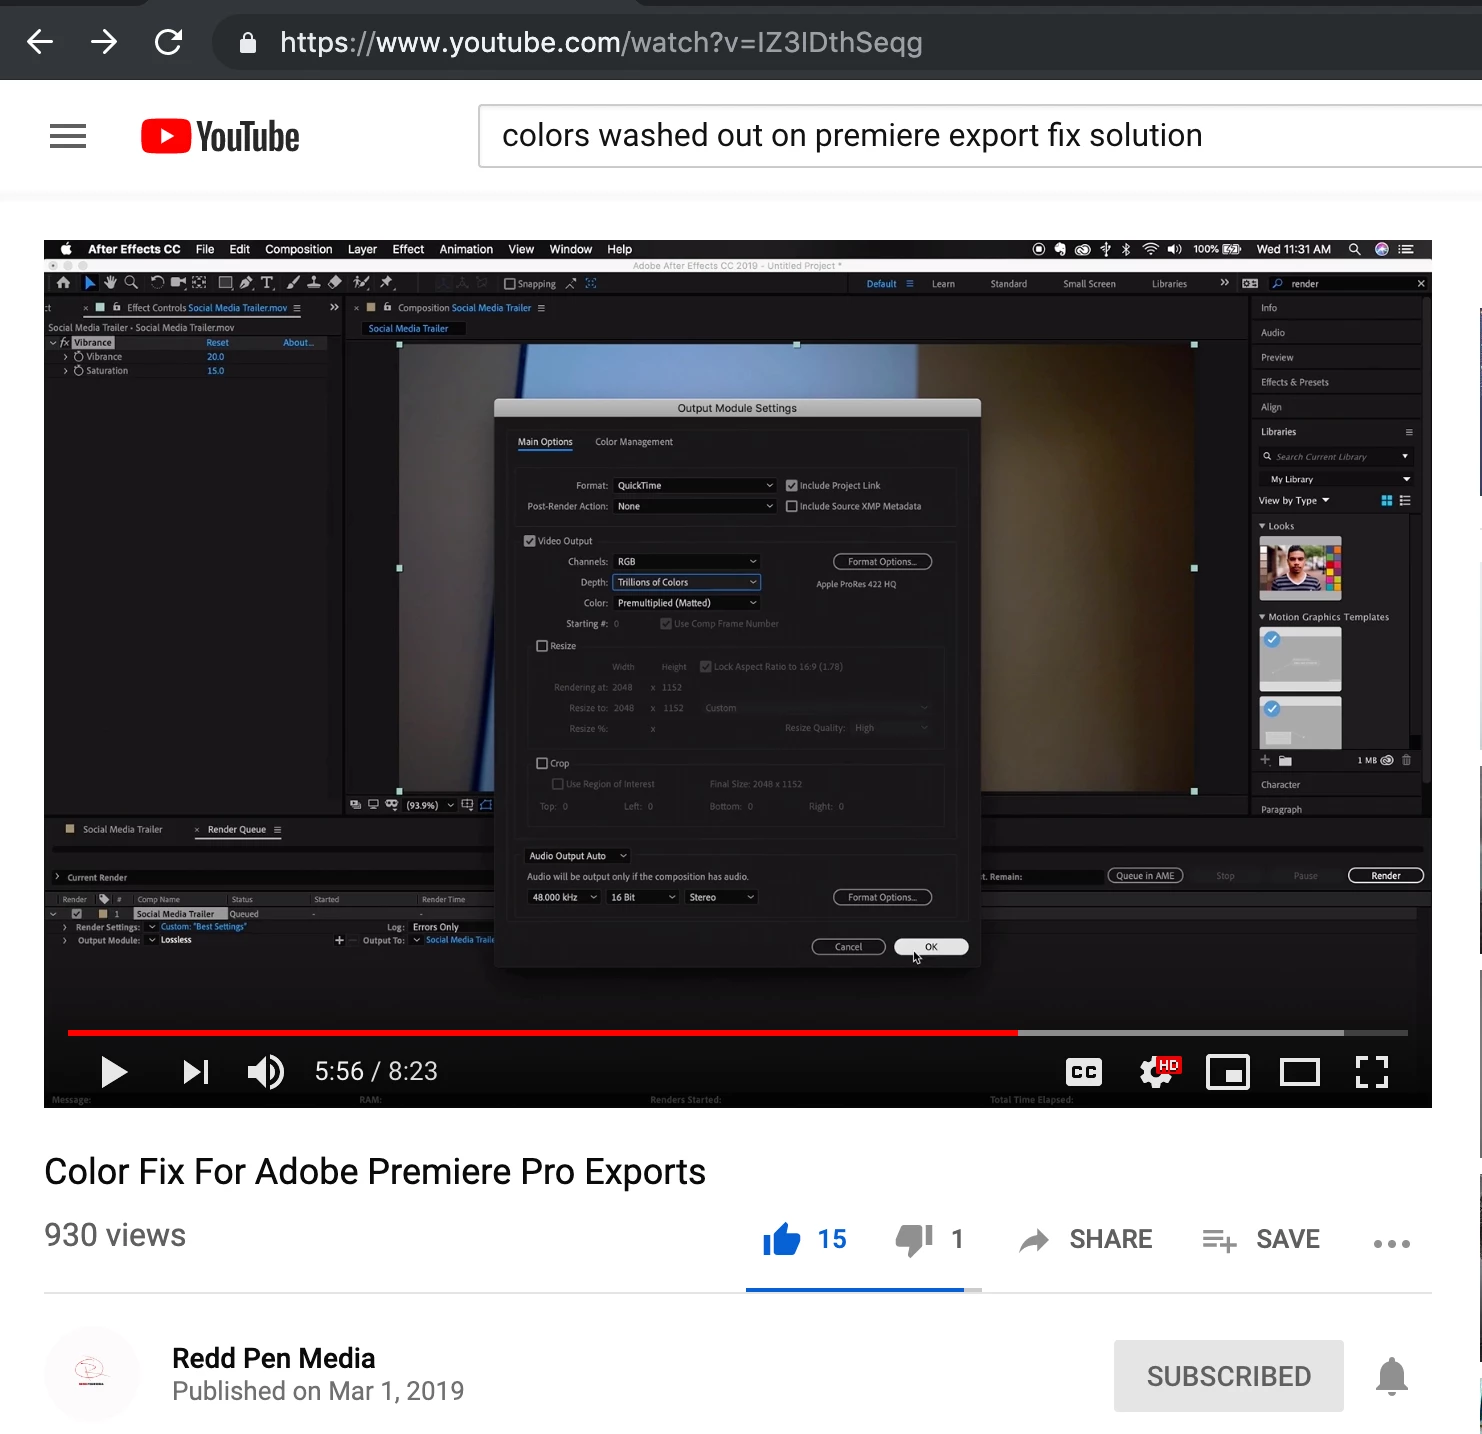This screenshot has width=1482, height=1434.
Task: Open the YouTube hamburger menu
Action: point(68,136)
